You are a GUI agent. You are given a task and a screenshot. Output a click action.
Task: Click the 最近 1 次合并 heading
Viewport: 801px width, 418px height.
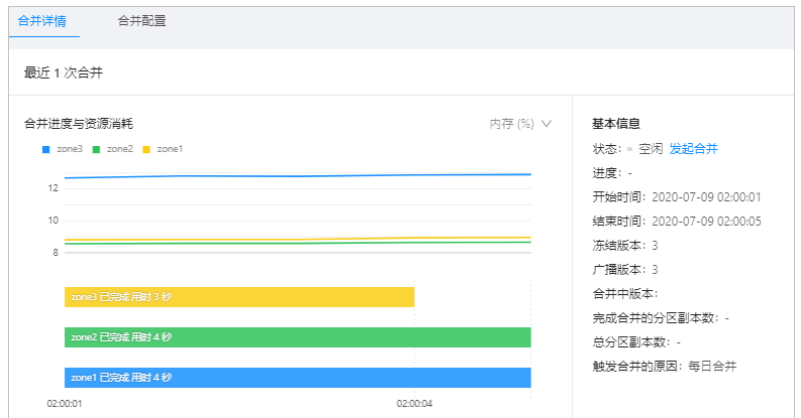(x=63, y=73)
